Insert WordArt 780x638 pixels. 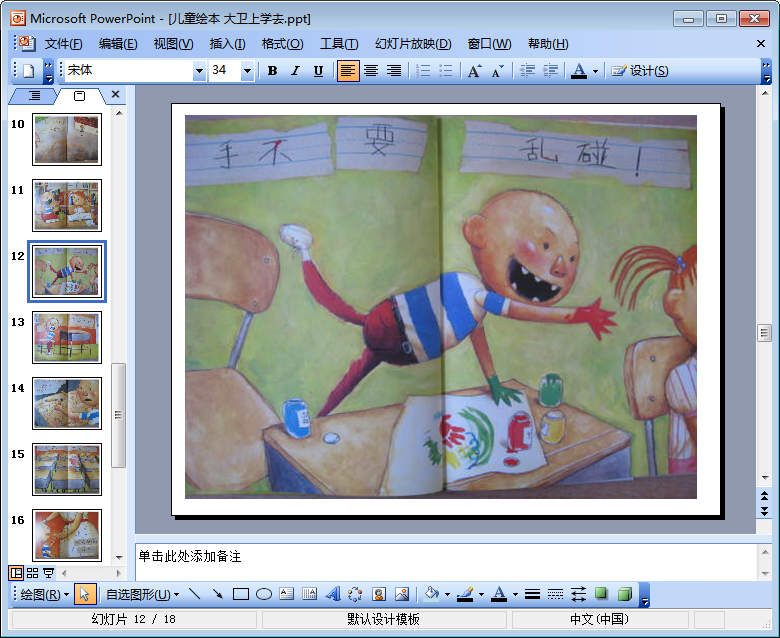(x=333, y=594)
